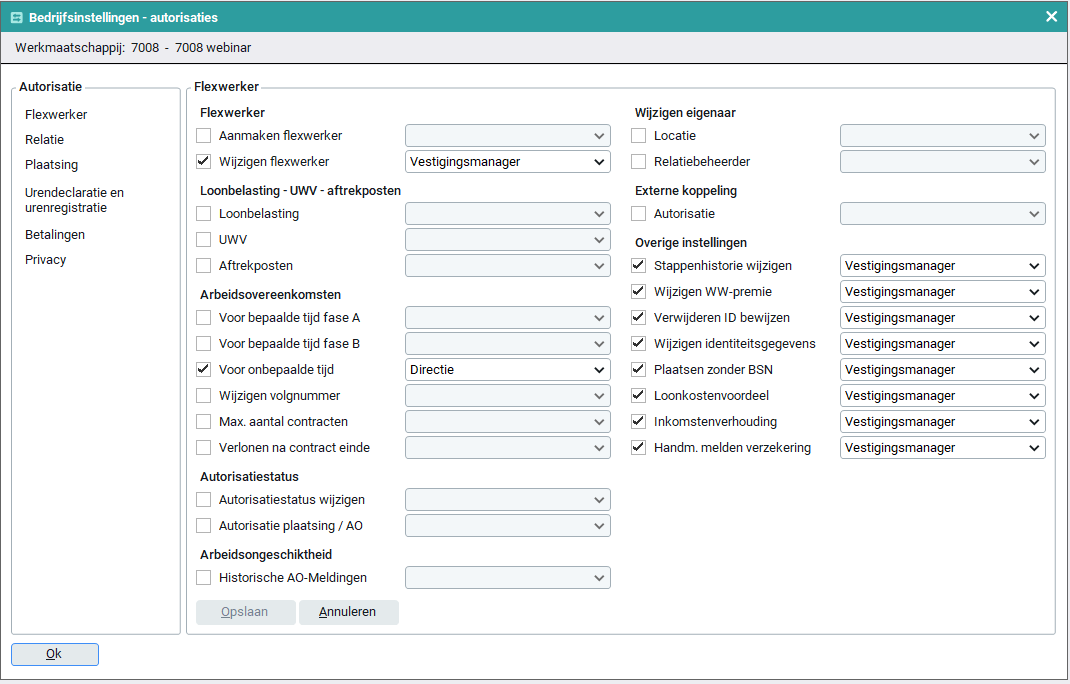1070x684 pixels.
Task: Enable the Aanmaken flexwerker checkbox
Action: [x=204, y=136]
